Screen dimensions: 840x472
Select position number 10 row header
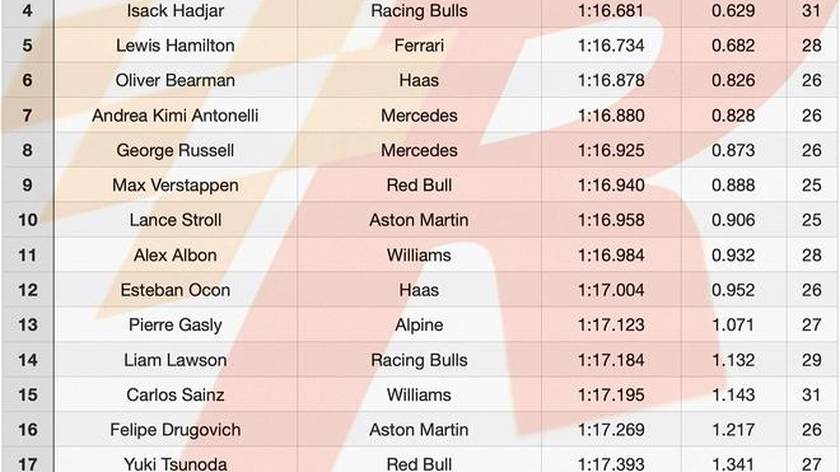coord(28,220)
